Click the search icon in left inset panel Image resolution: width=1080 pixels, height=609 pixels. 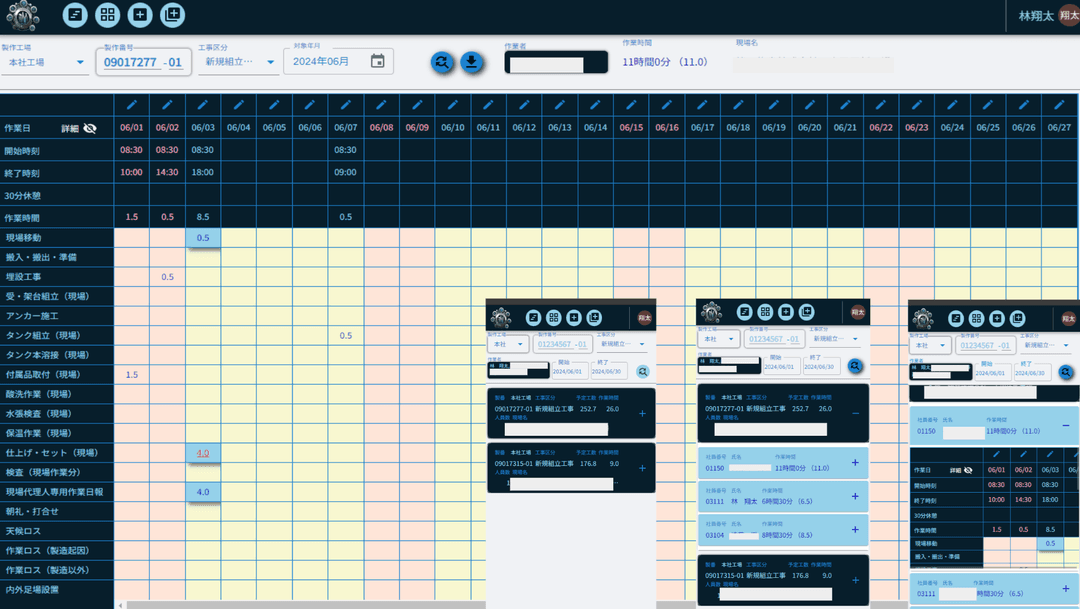[x=643, y=371]
